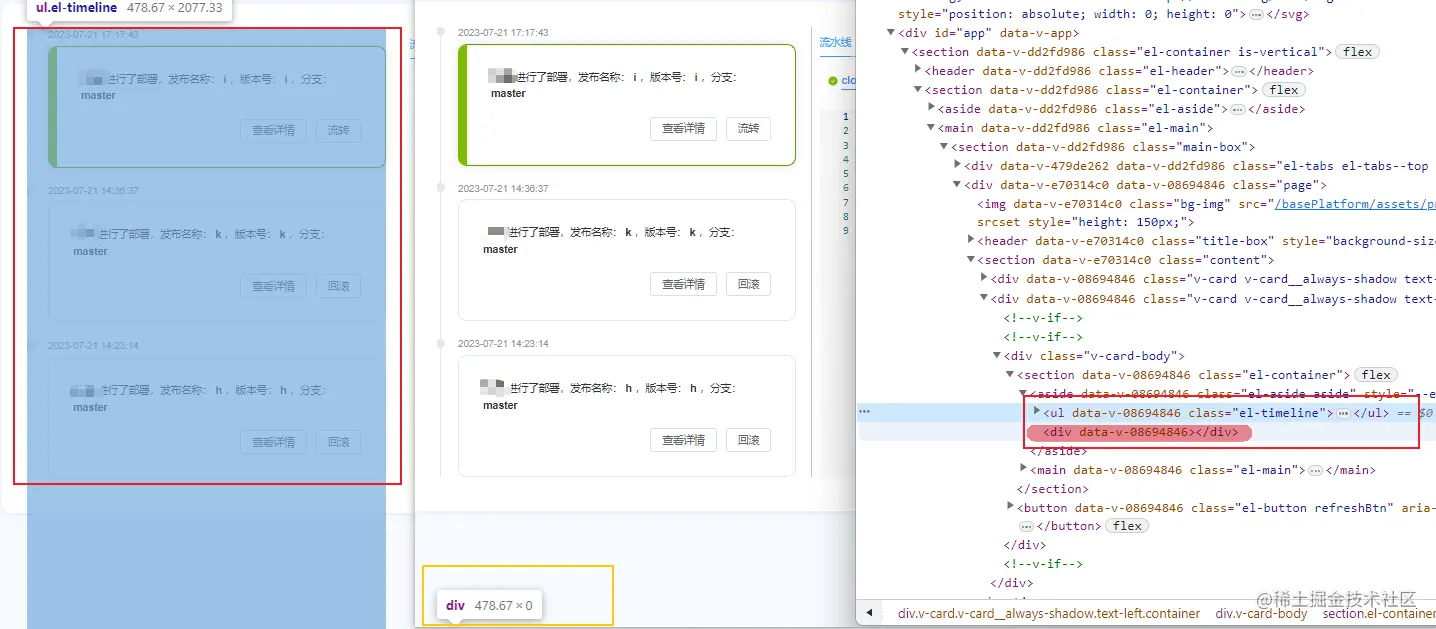The image size is (1436, 629).
Task: Collapse the class="content" section node
Action: click(x=971, y=260)
